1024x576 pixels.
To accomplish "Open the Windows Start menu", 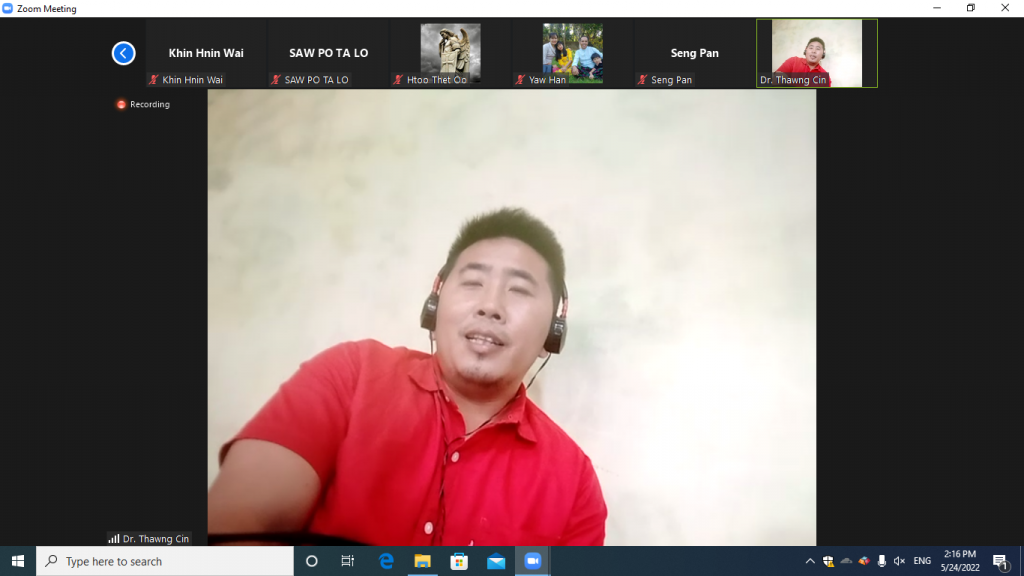I will [18, 561].
